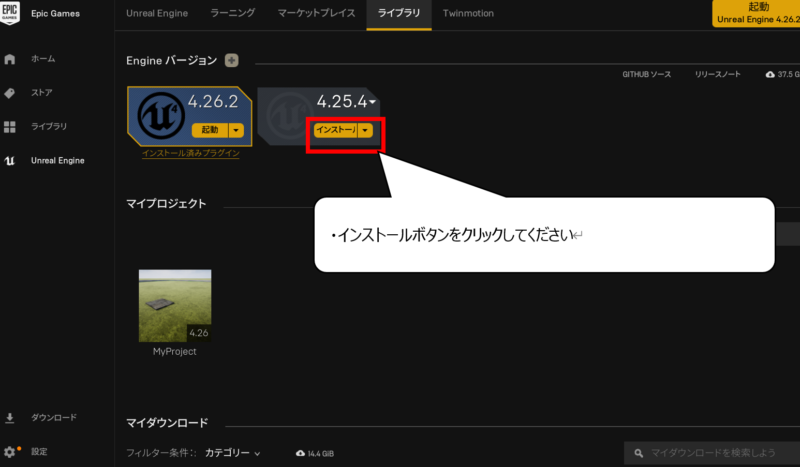Open the MyProject thumbnail
Screen dimensions: 800x467
coord(175,306)
